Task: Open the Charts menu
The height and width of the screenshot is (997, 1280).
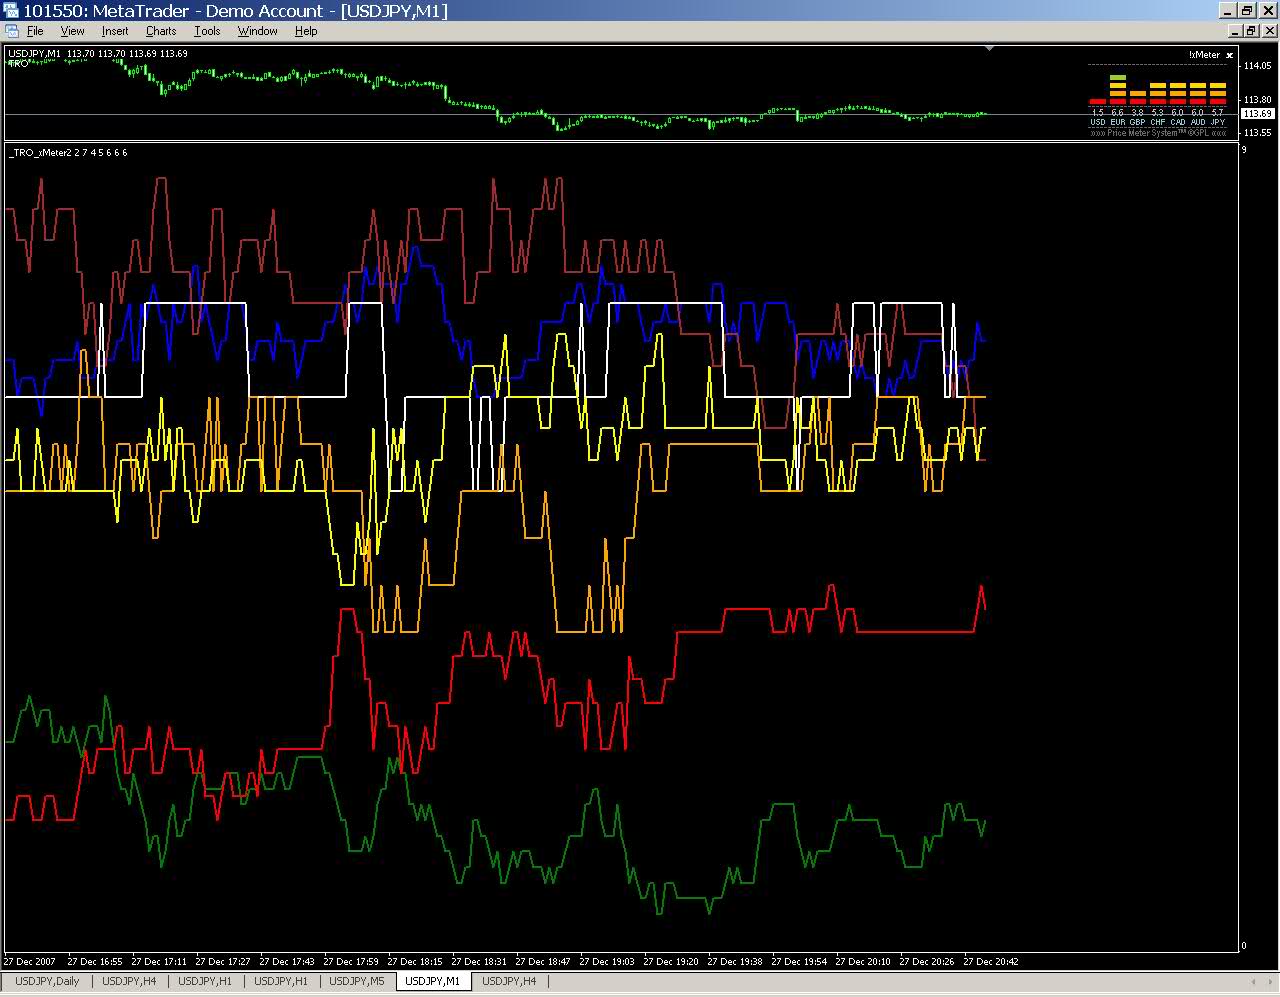Action: (x=161, y=31)
